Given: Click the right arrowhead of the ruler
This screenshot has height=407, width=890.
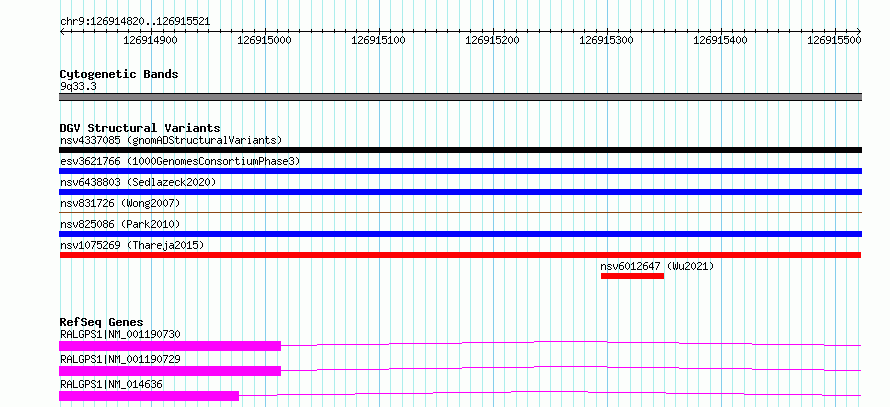Looking at the screenshot, I should (x=859, y=31).
